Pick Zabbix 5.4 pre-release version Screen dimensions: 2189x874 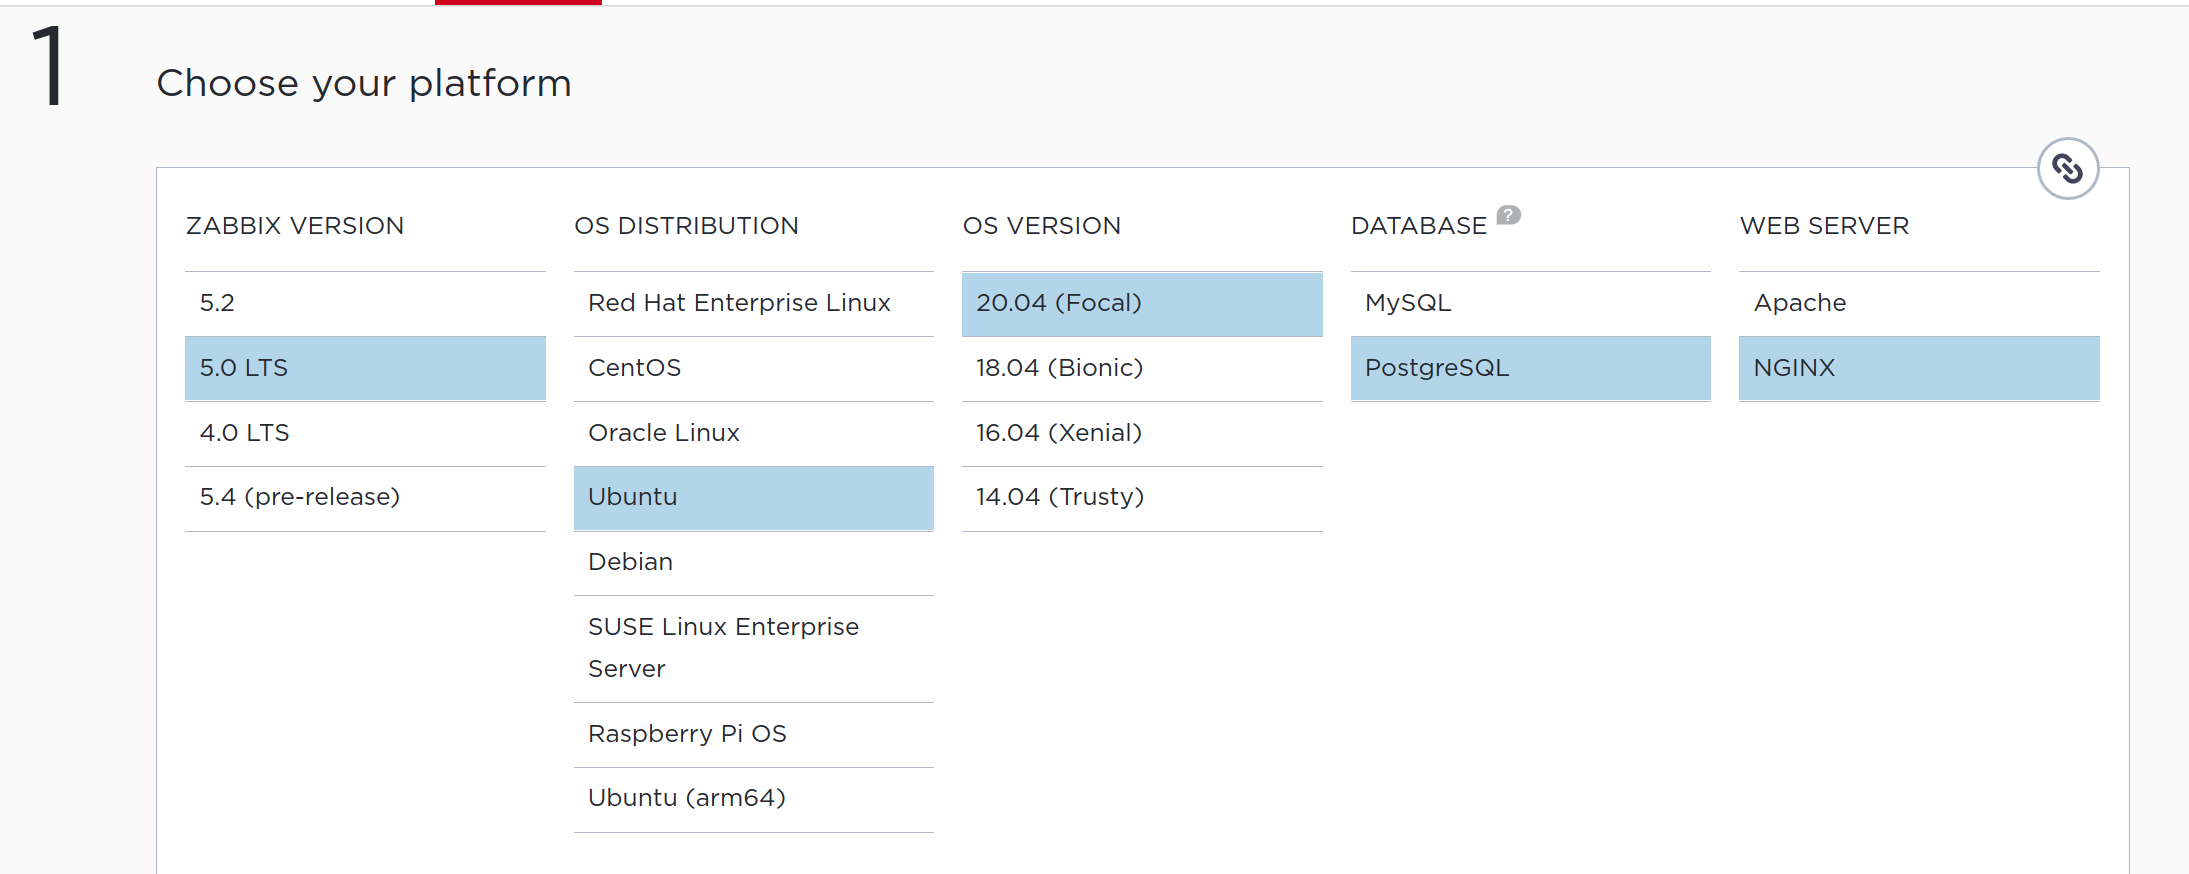pyautogui.click(x=365, y=497)
